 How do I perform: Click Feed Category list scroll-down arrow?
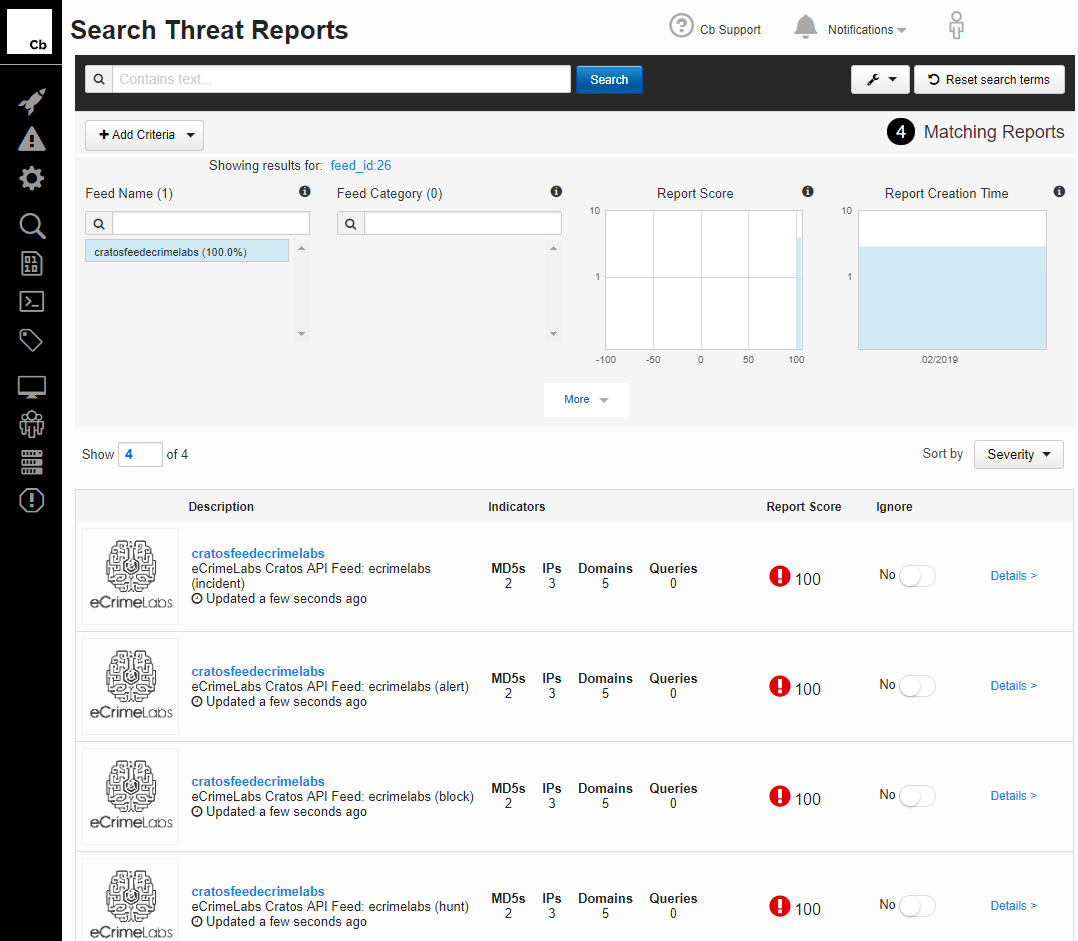click(x=553, y=334)
